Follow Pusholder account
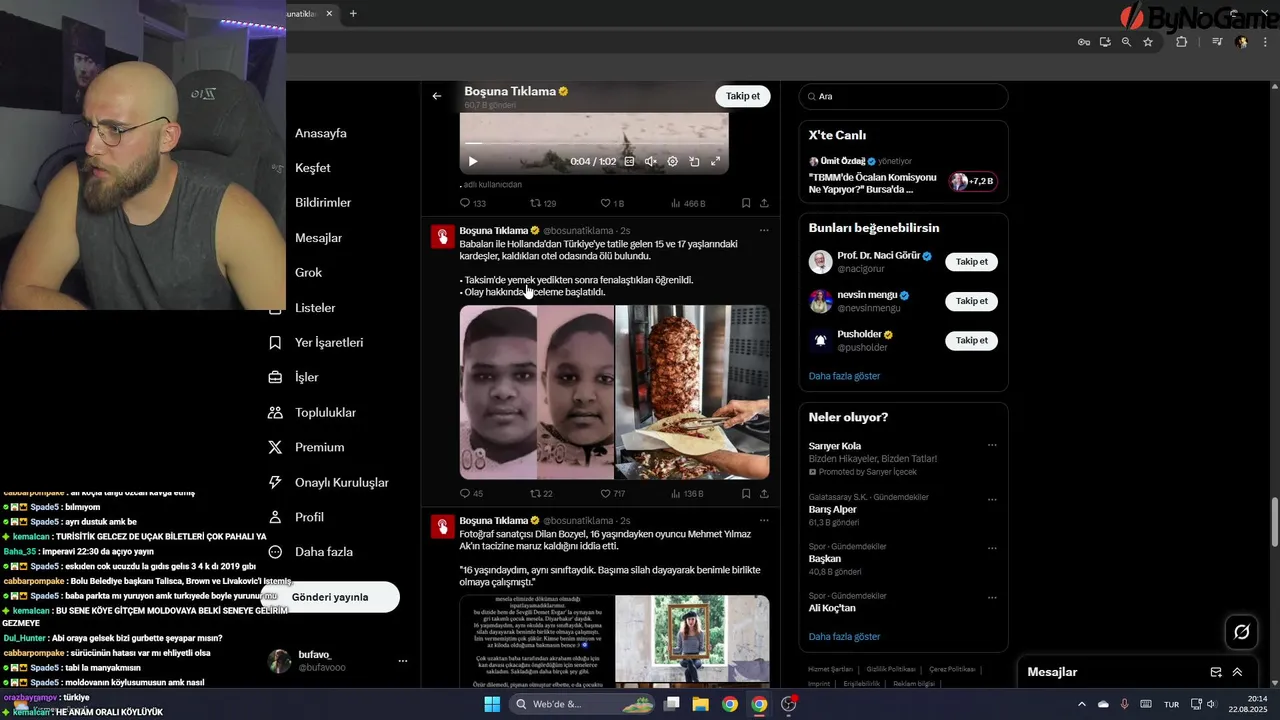This screenshot has width=1280, height=720. 971,340
